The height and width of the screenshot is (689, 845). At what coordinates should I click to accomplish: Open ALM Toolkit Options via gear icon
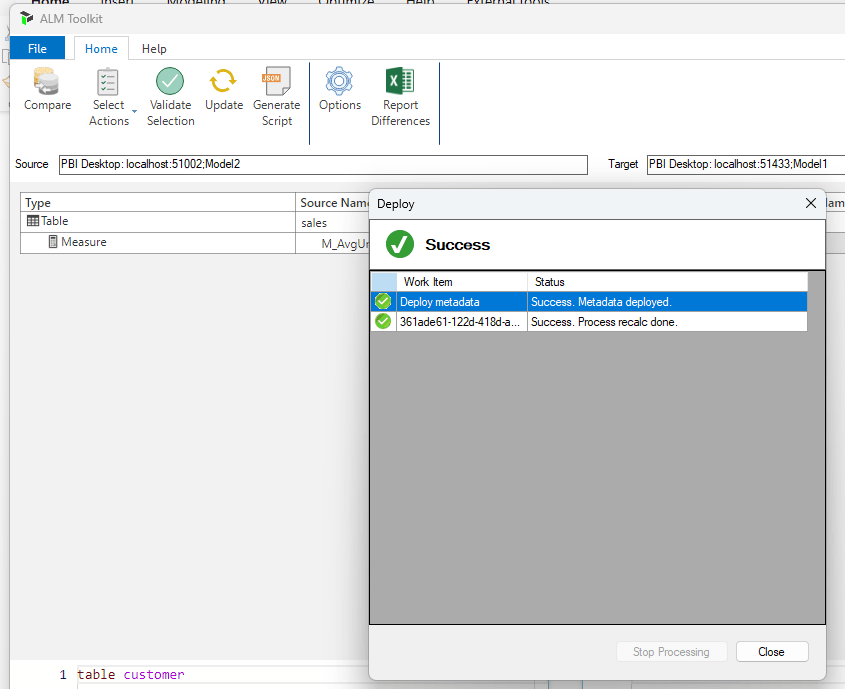(339, 82)
